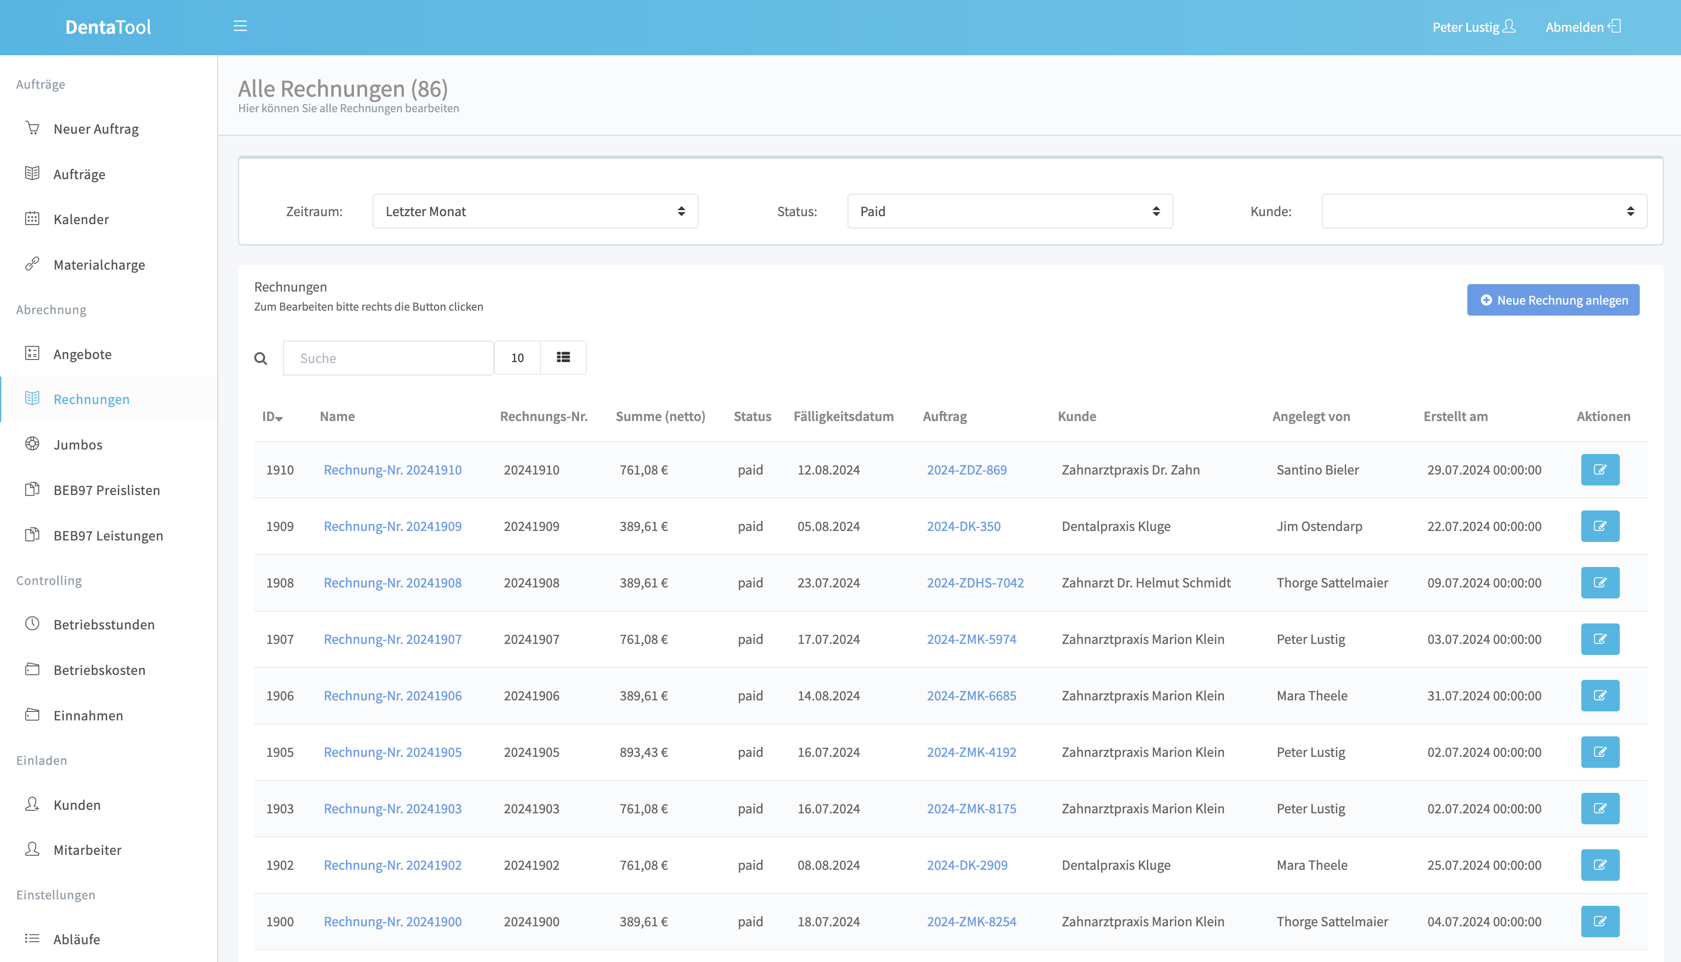
Task: Open link Rechnung-Nr. 20241910
Action: [x=392, y=469]
